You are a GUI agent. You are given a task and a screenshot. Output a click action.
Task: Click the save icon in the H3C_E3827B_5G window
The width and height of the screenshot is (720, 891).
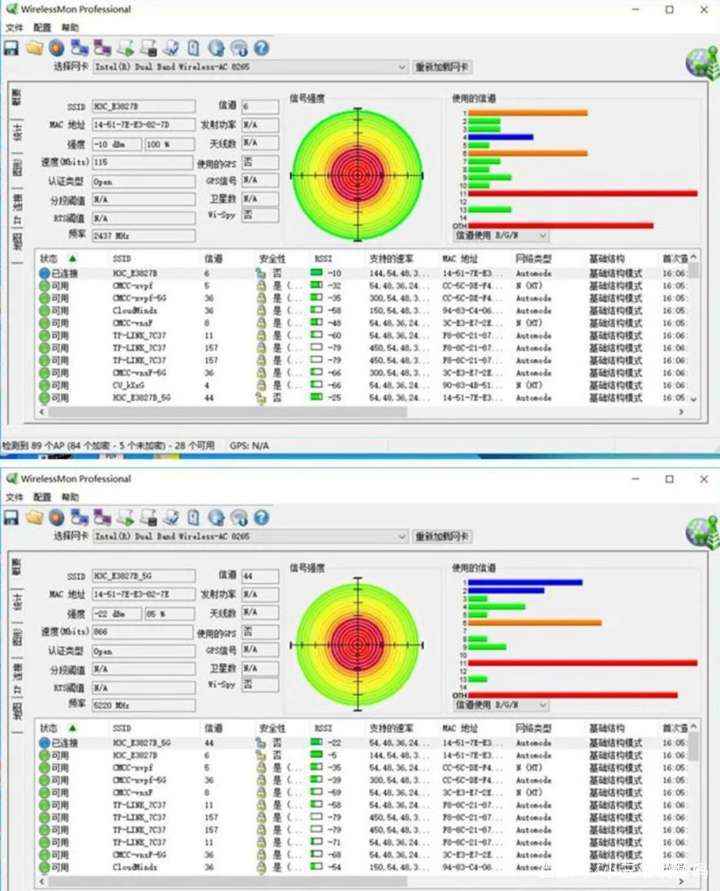[12, 517]
